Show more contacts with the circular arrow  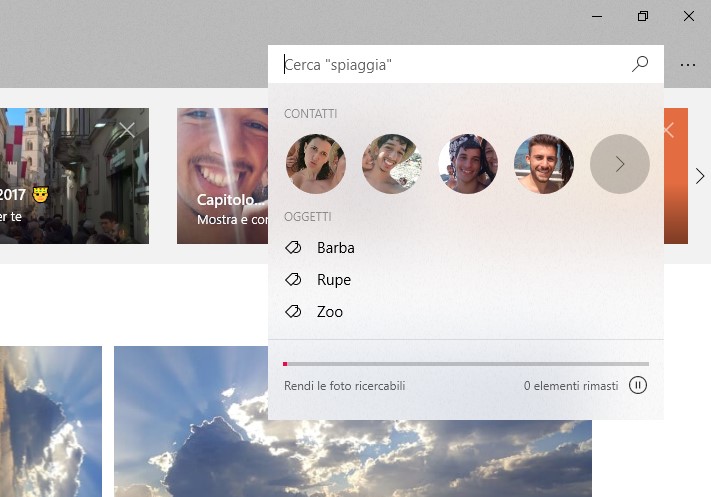620,164
